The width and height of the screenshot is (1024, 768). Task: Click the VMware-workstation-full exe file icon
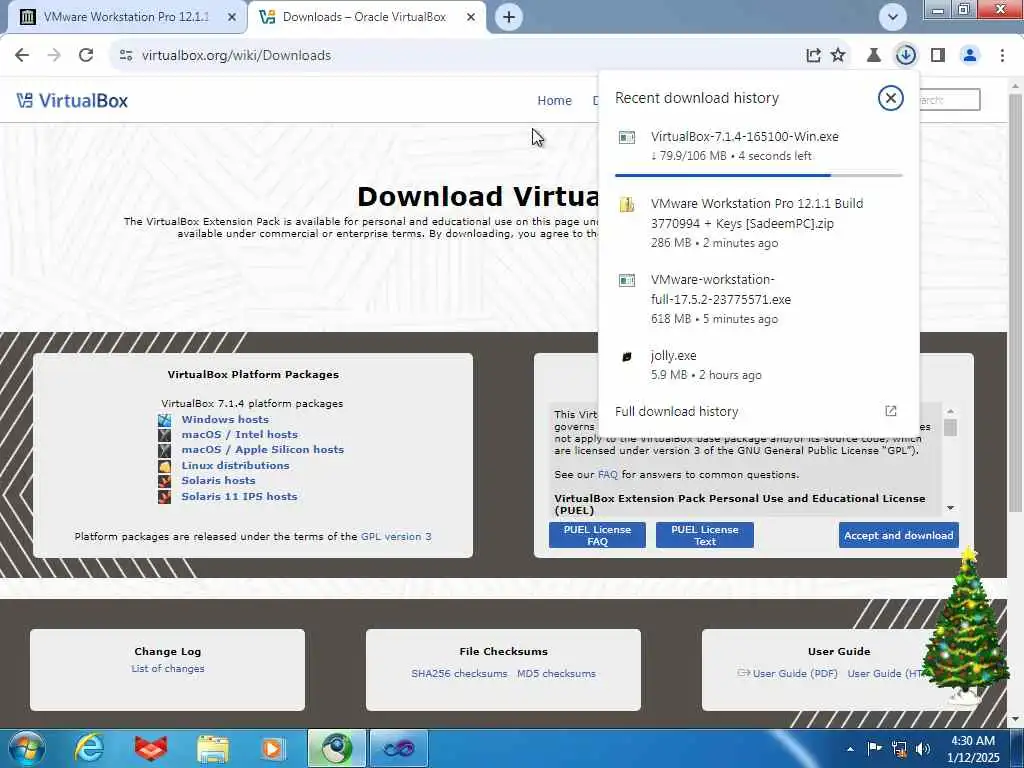coord(627,280)
